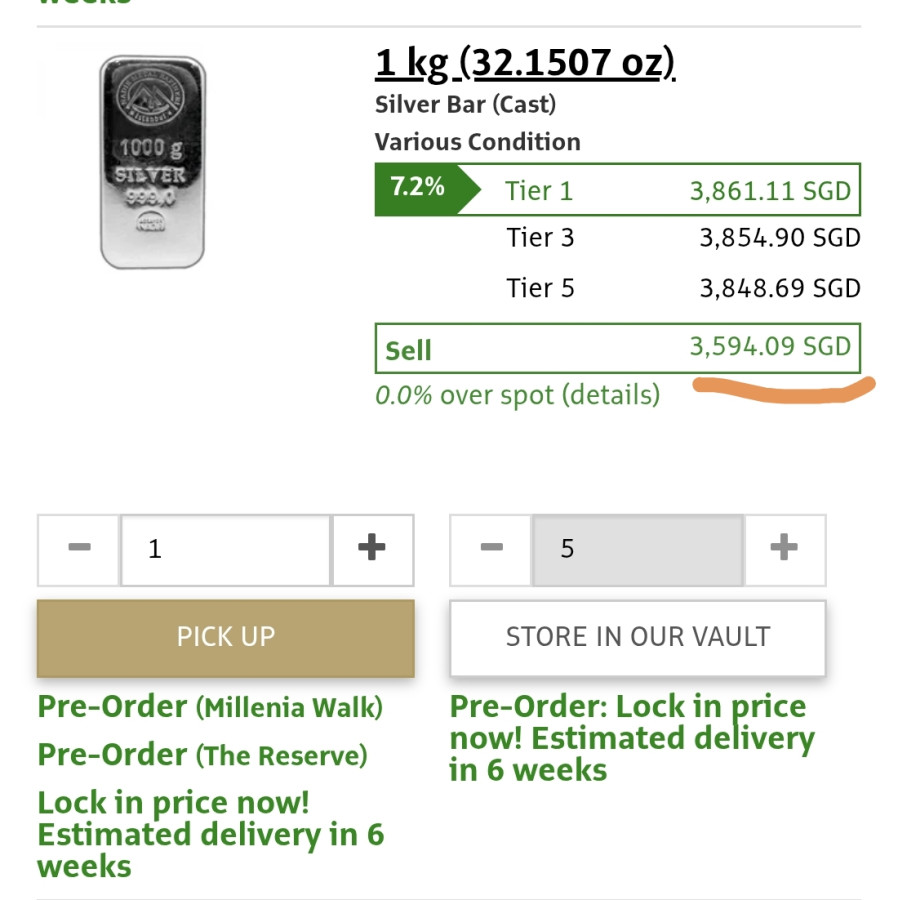
Task: Increase the pick up quantity with plus
Action: (x=372, y=549)
